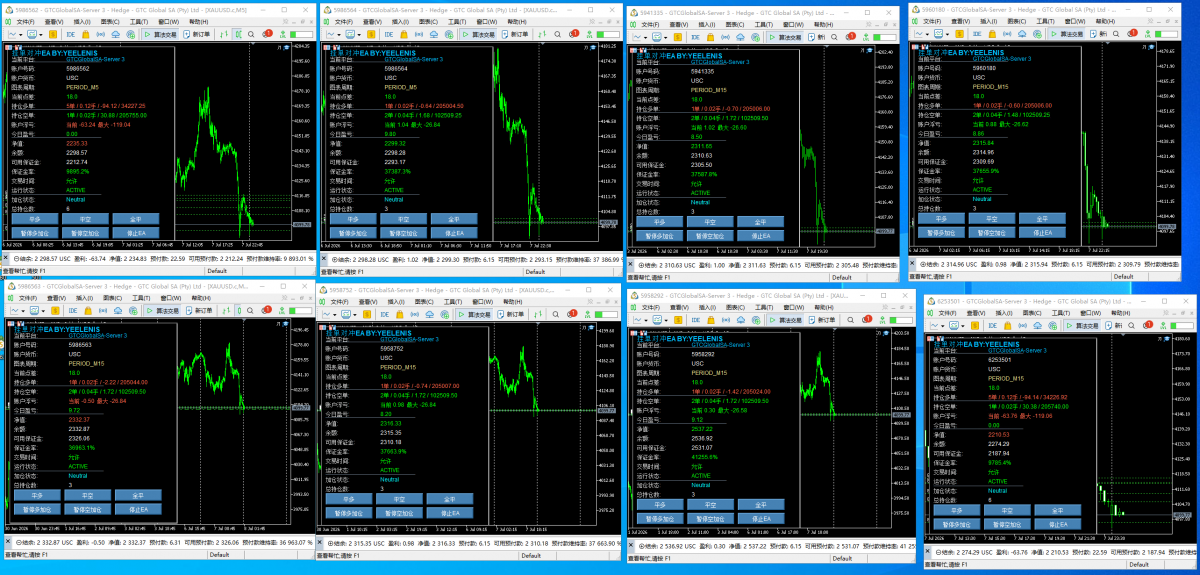The width and height of the screenshot is (1200, 575).
Task: Toggle 算法交易 algo trading in window 5958292
Action: (787, 320)
